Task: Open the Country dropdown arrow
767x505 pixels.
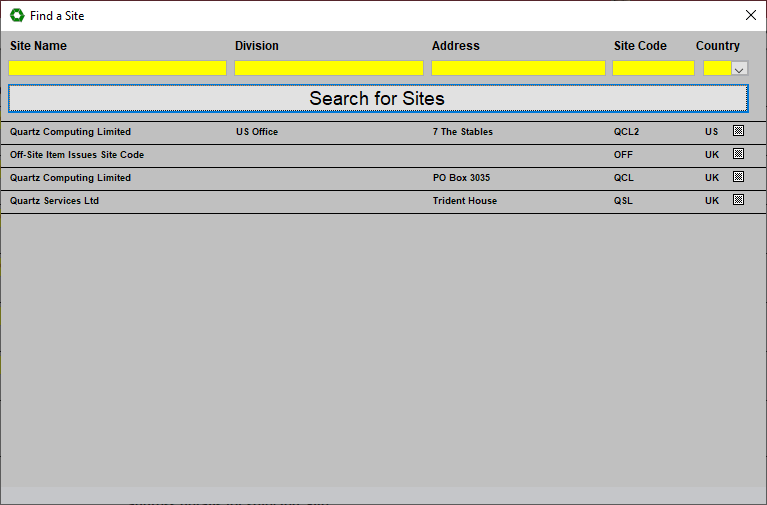Action: coord(740,69)
